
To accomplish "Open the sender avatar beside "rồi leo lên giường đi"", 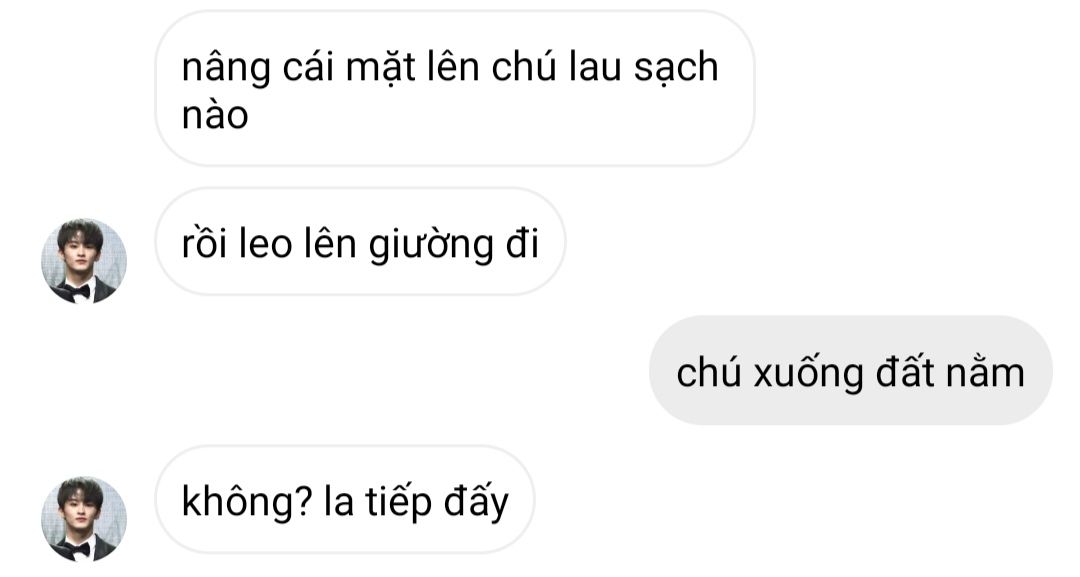I will tap(84, 261).
